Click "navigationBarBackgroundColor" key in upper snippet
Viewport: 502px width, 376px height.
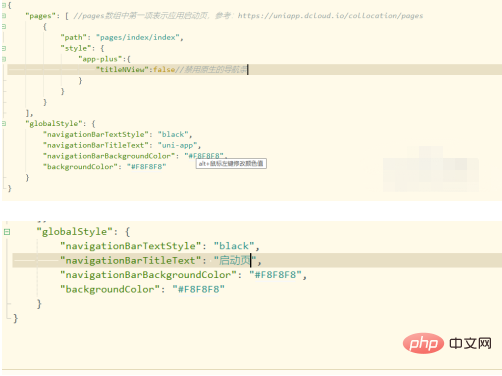(x=109, y=156)
